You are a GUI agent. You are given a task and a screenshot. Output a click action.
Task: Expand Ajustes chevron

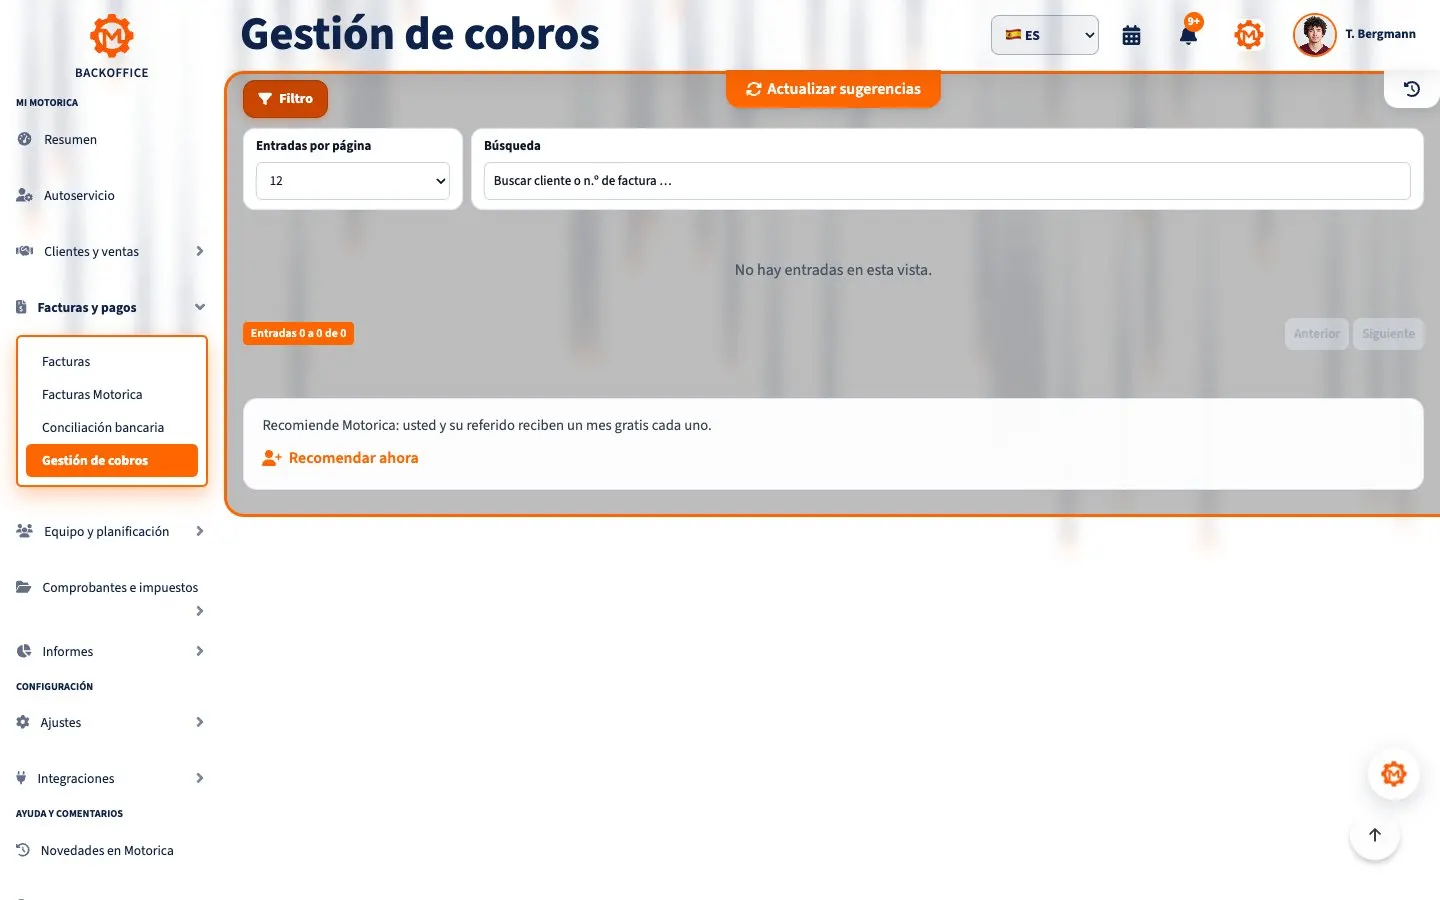pos(200,722)
